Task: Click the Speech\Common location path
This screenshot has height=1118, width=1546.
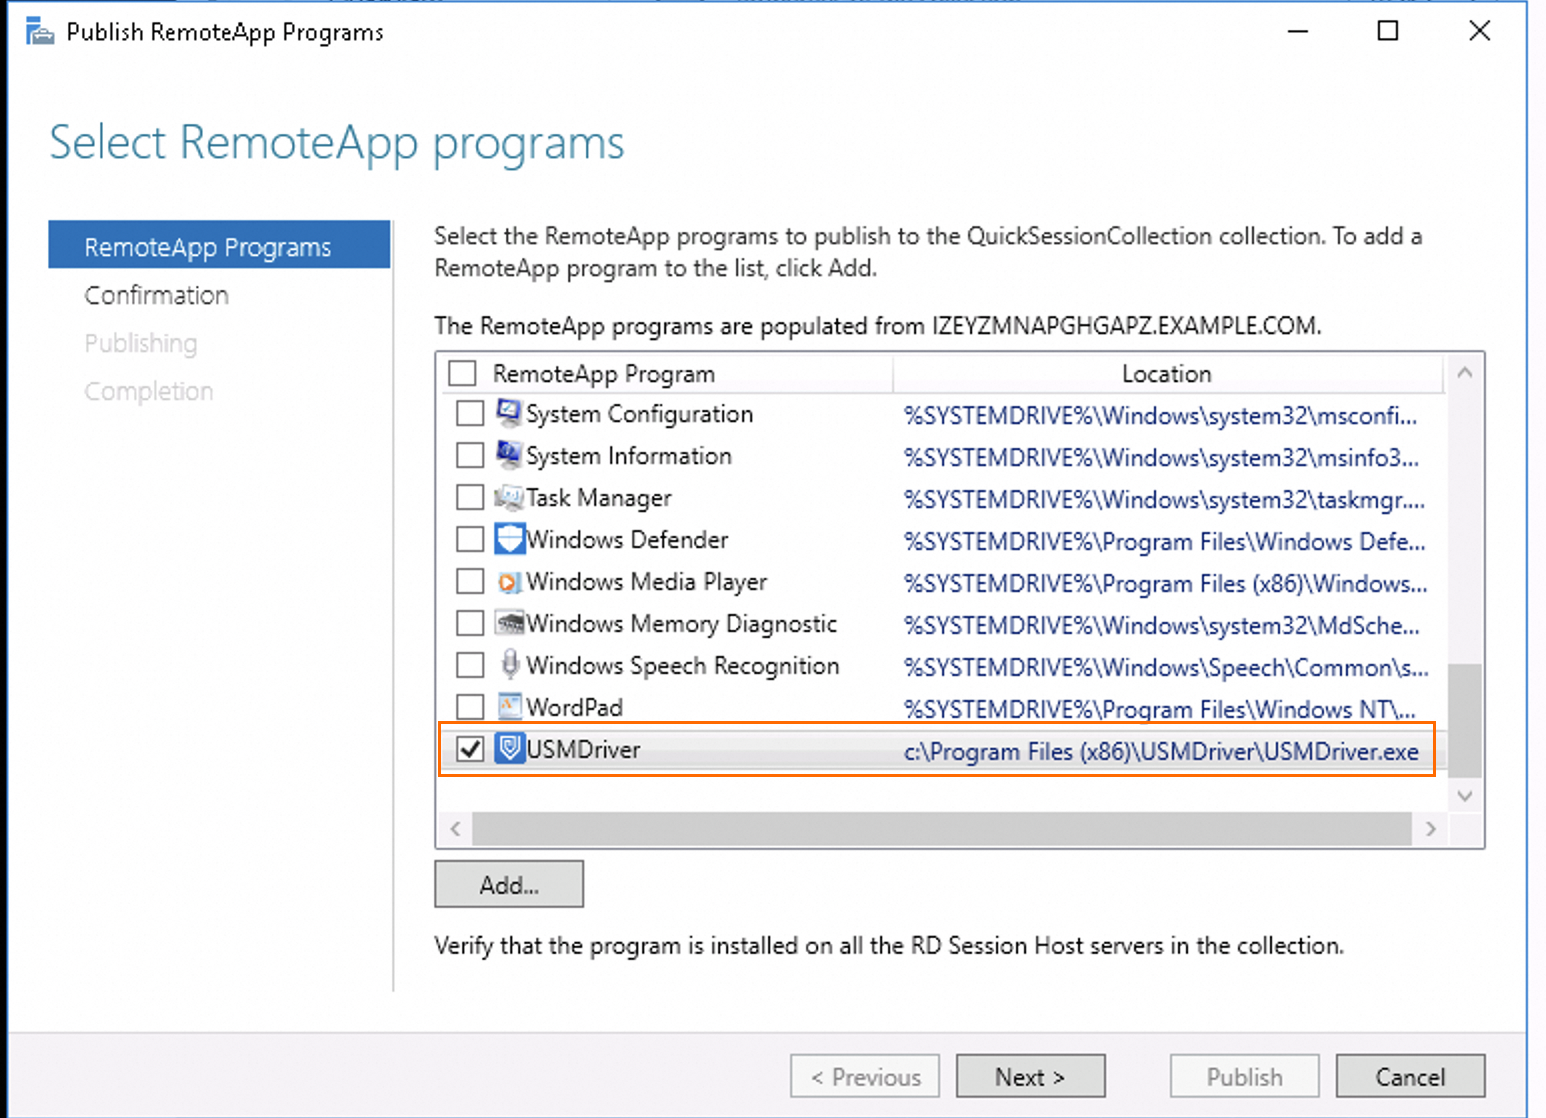Action: click(x=1166, y=667)
